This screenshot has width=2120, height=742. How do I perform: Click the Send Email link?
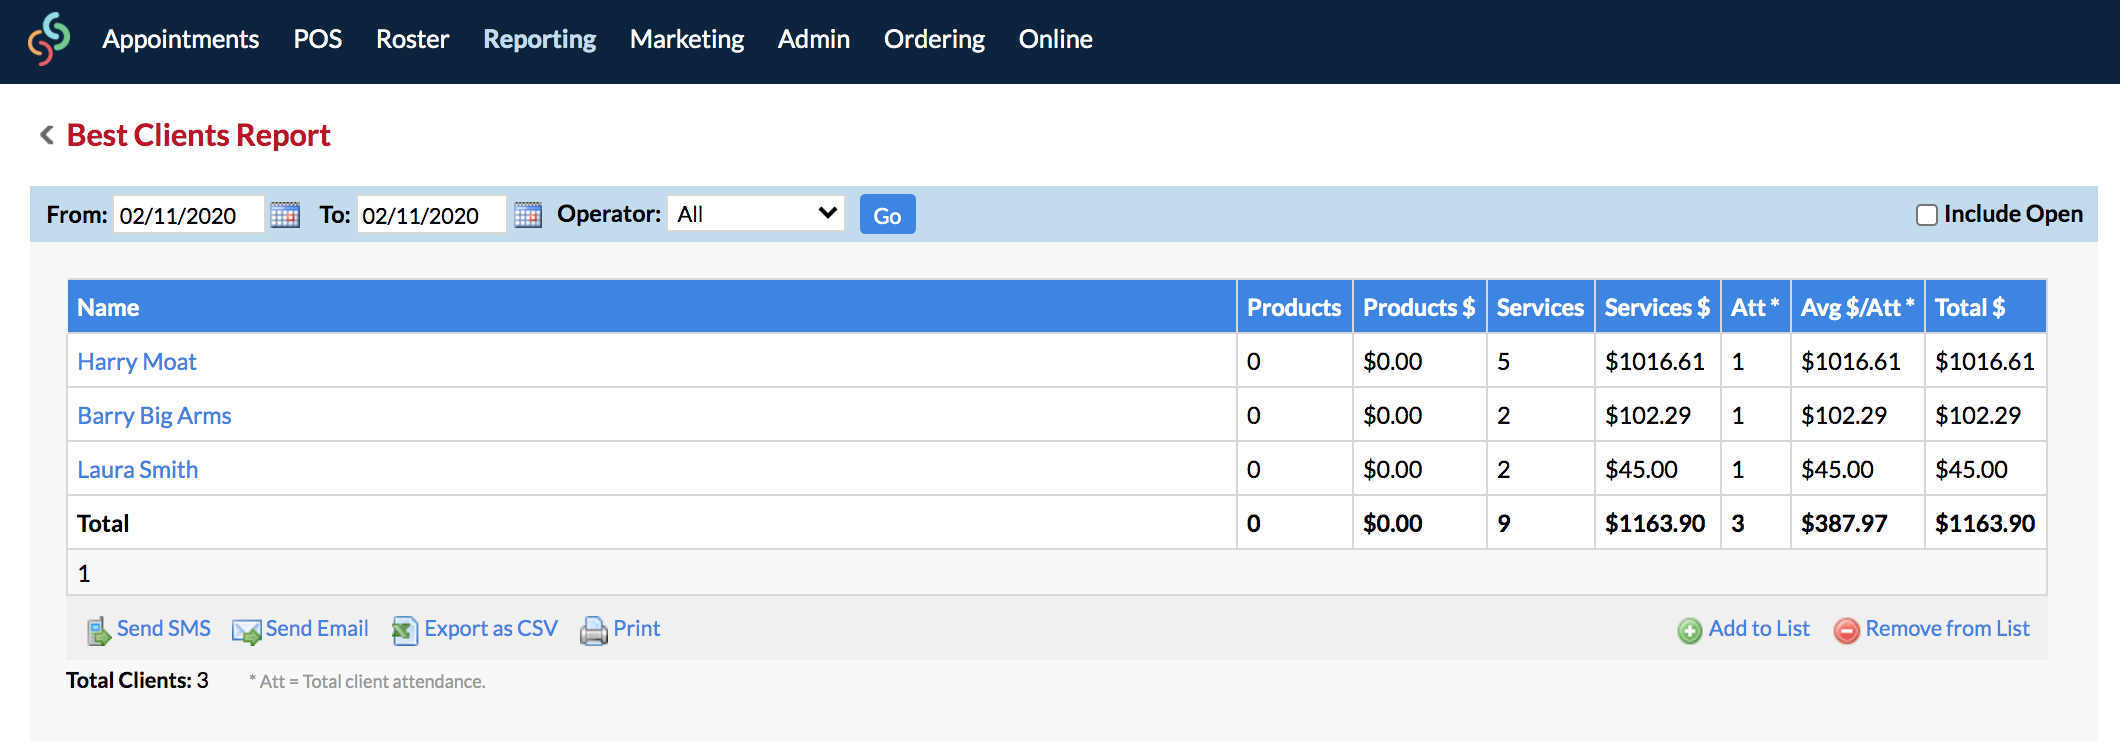coord(317,628)
